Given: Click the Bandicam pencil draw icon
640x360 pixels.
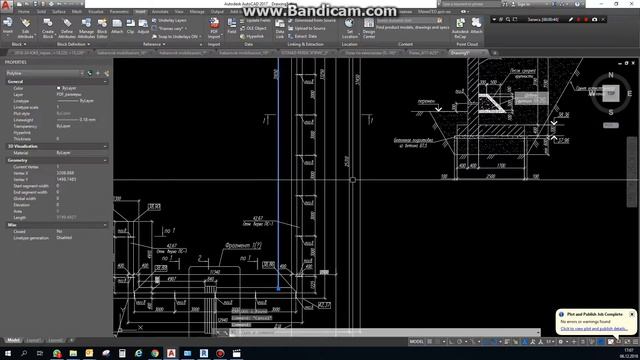Looking at the screenshot, I should [x=571, y=19].
